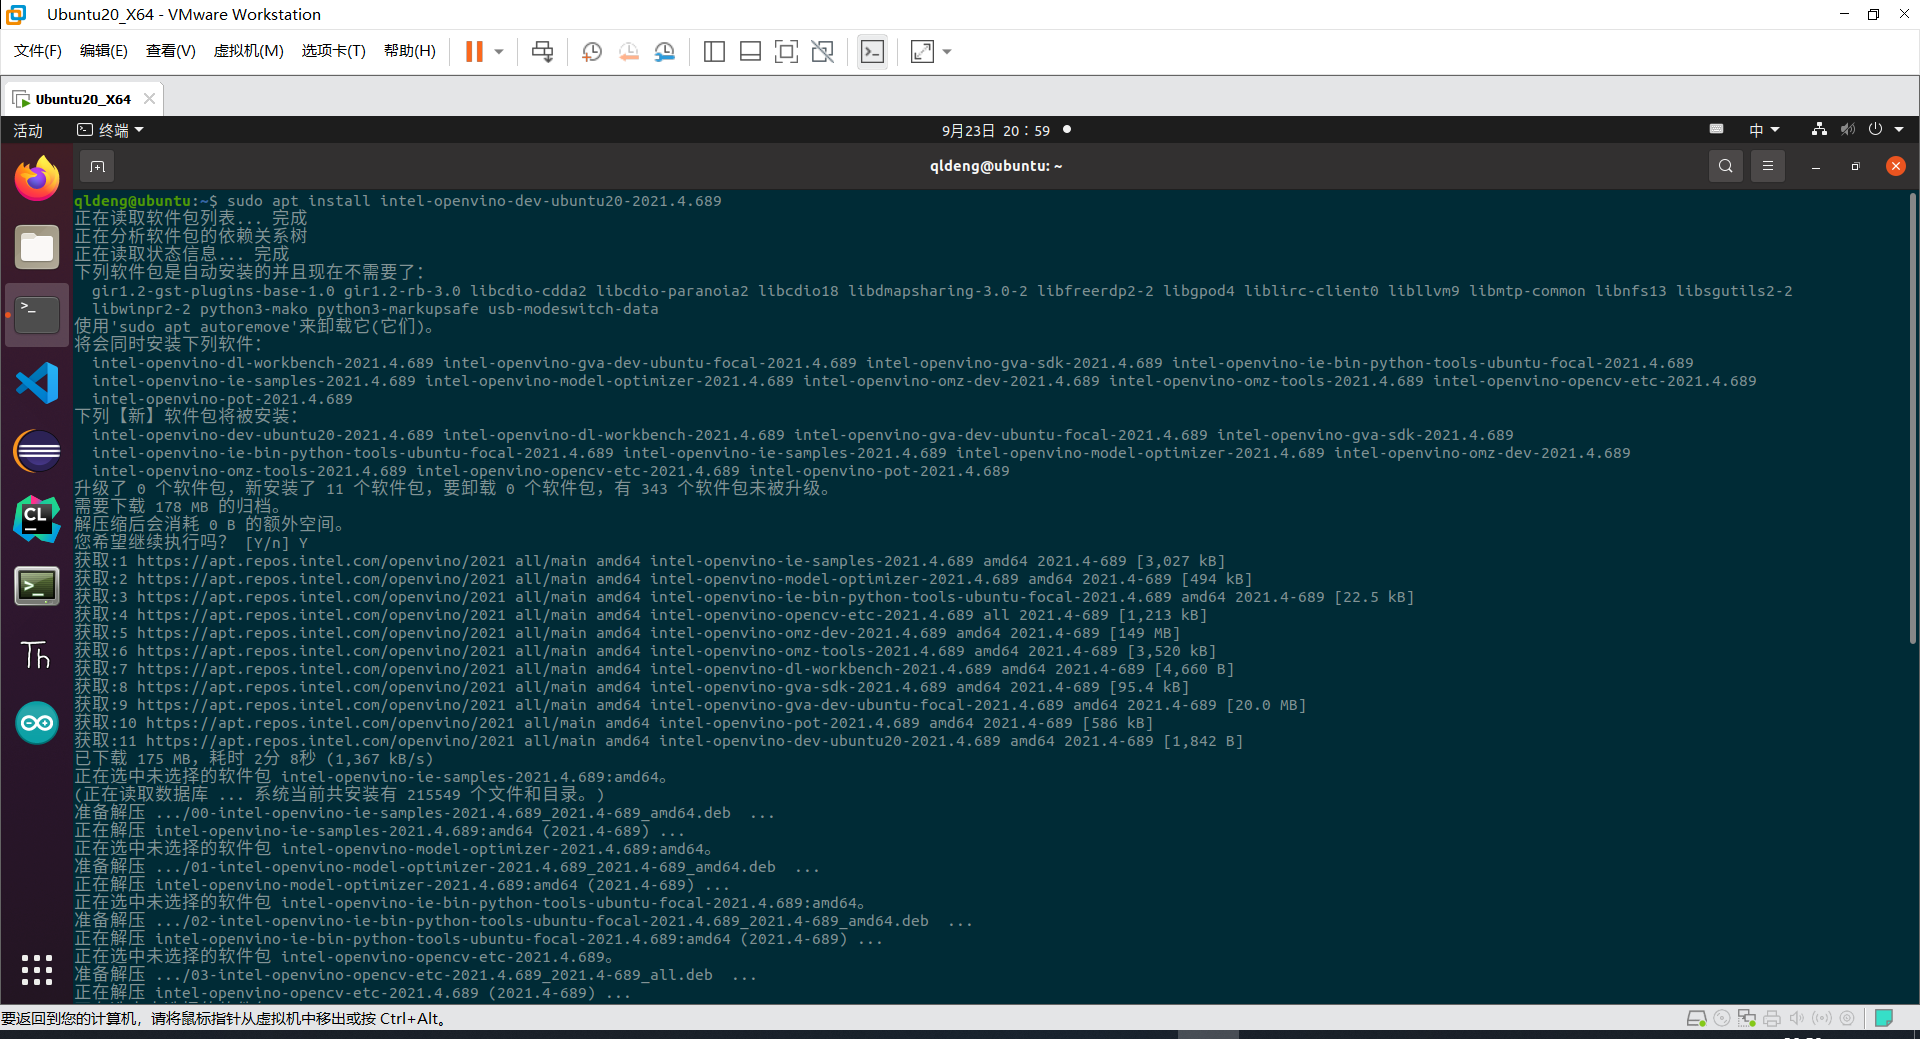Take a VM snapshot icon
The image size is (1920, 1039).
[591, 52]
